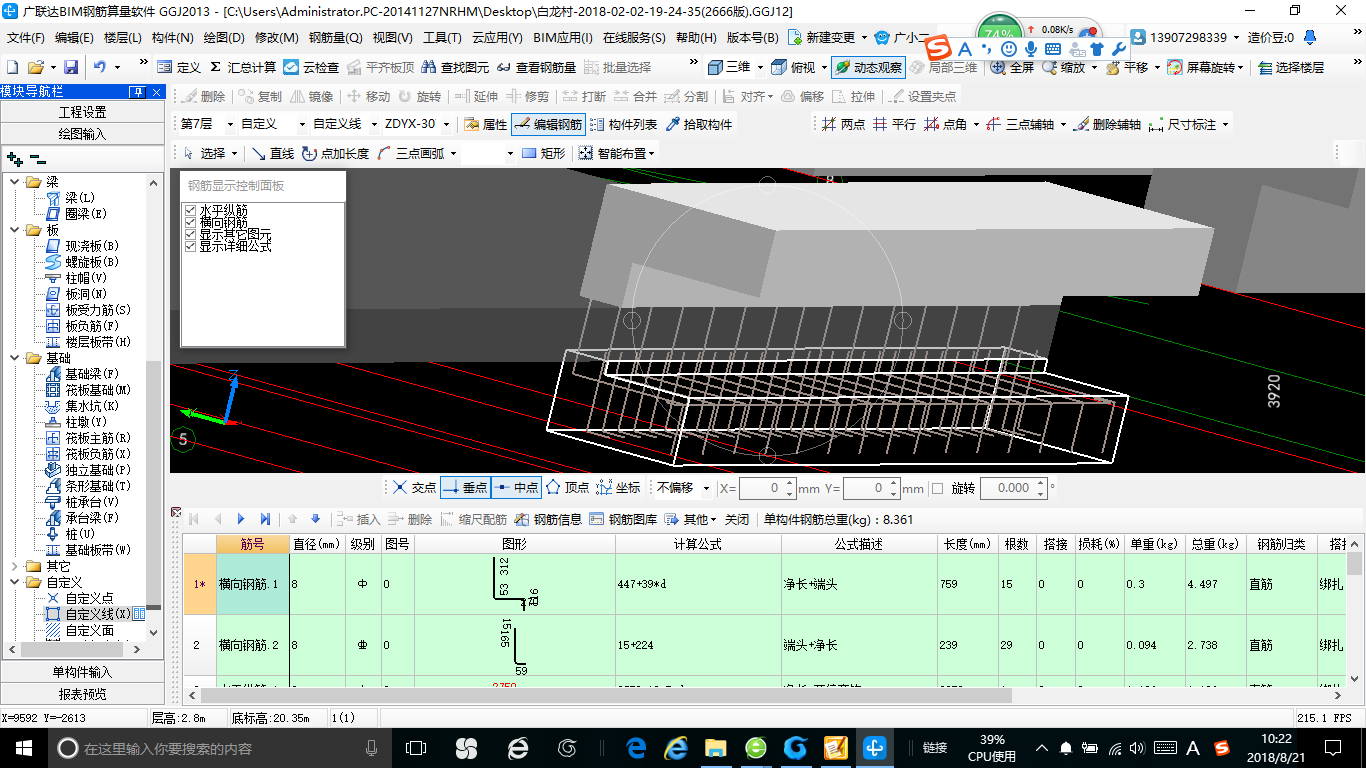
Task: Launch 云检查 cloud check
Action: coord(311,67)
